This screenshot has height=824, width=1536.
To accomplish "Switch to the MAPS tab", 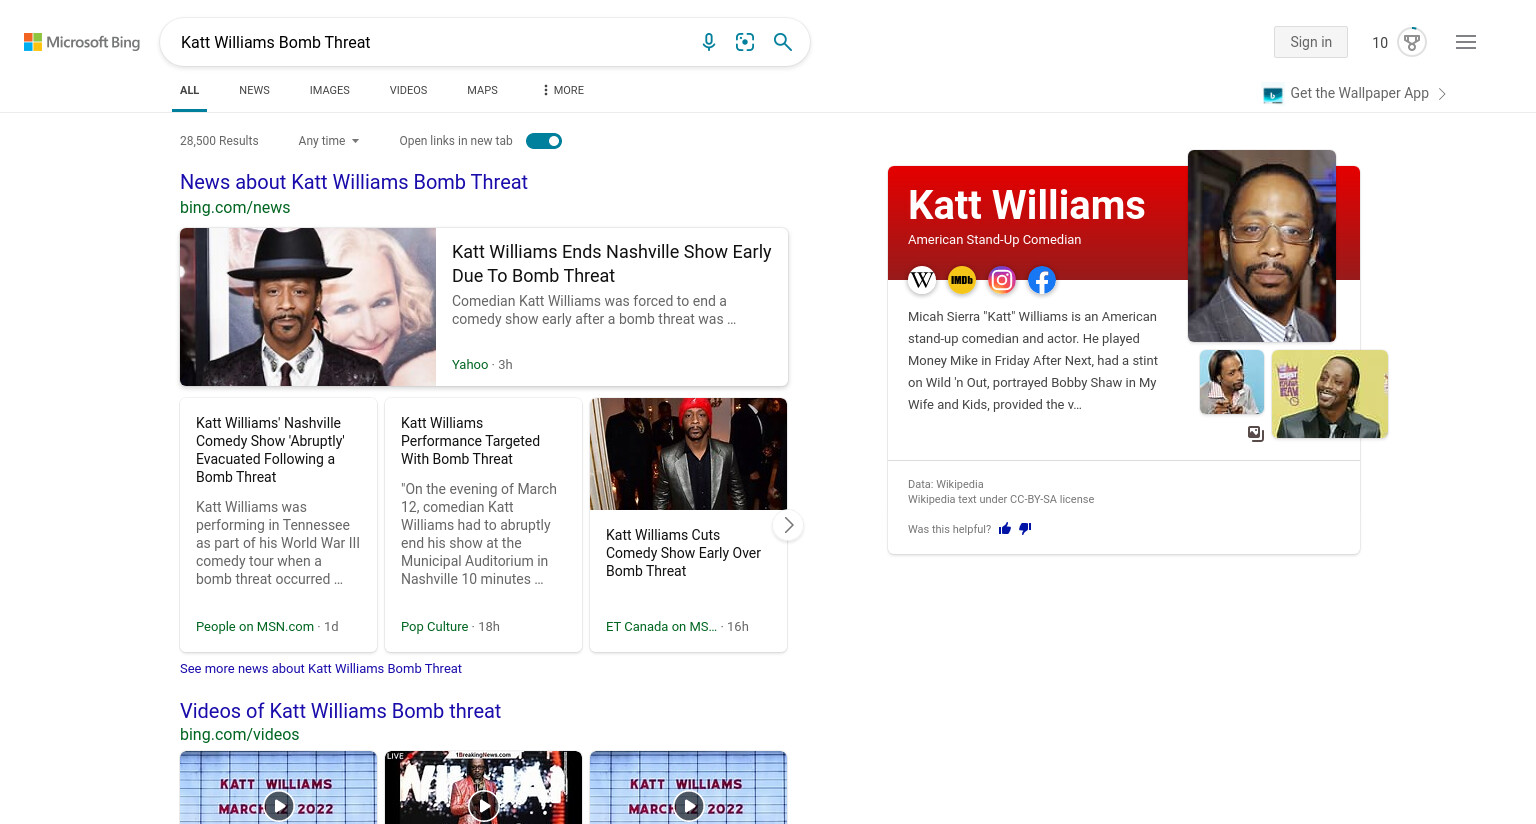I will coord(482,90).
